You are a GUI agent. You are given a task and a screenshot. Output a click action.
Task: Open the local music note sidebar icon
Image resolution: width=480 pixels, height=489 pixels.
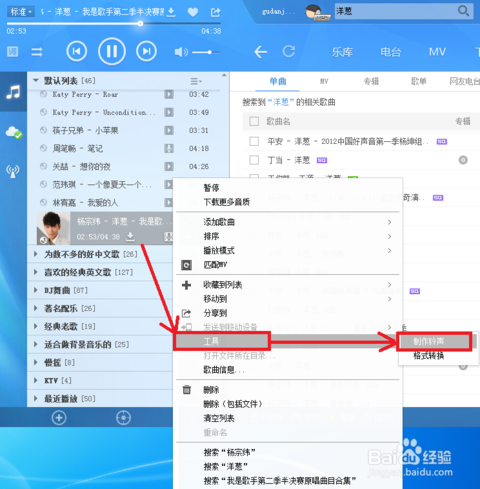13,92
